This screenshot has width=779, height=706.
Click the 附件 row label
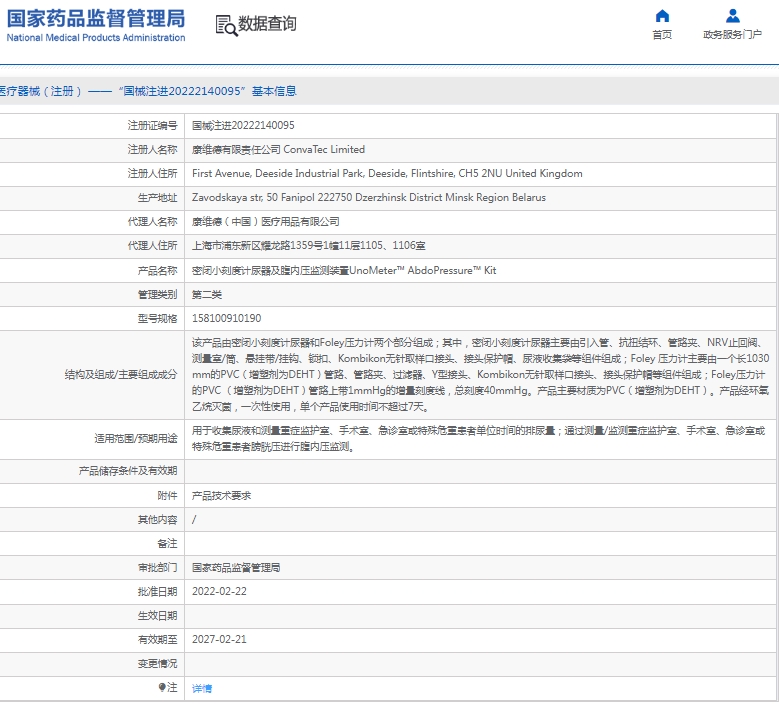(x=167, y=495)
